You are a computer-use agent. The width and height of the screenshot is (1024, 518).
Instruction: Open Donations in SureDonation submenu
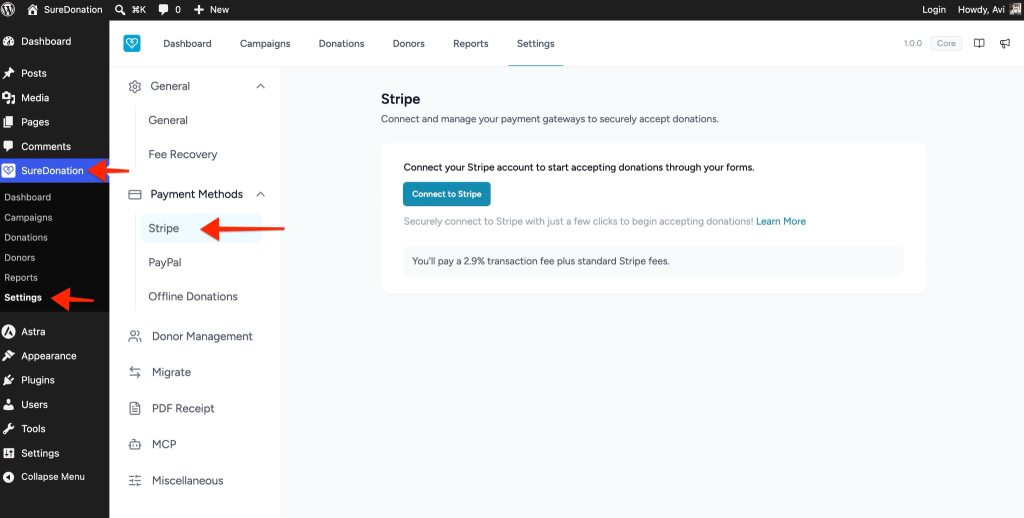click(26, 238)
